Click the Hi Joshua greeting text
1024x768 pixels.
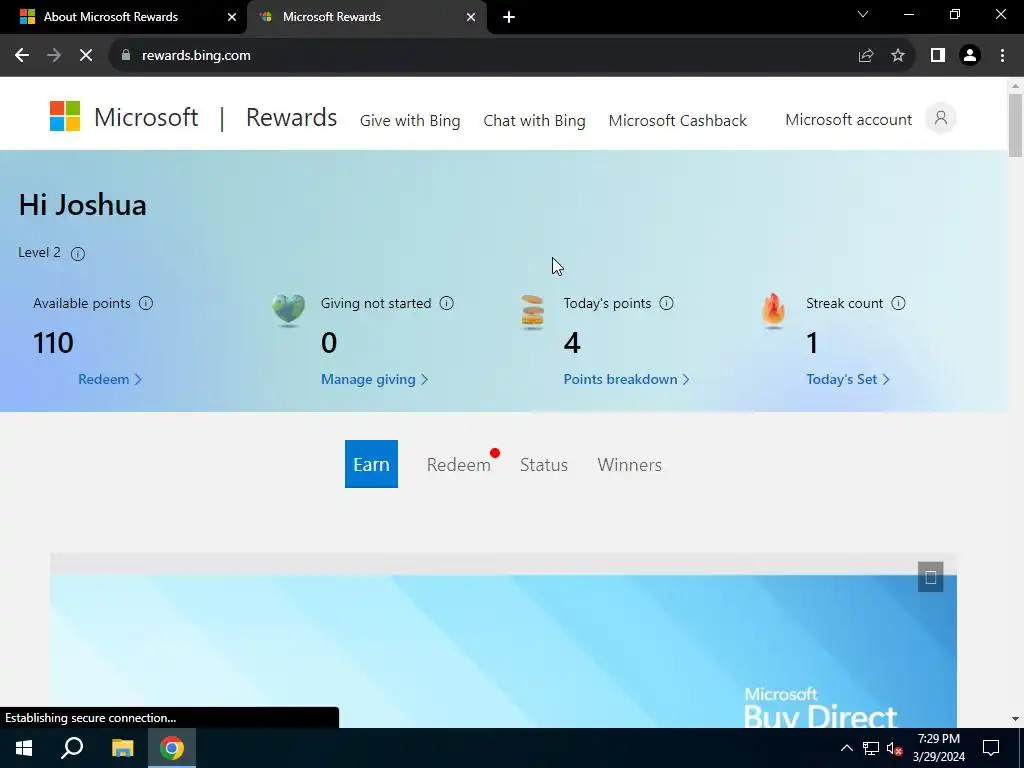click(82, 205)
